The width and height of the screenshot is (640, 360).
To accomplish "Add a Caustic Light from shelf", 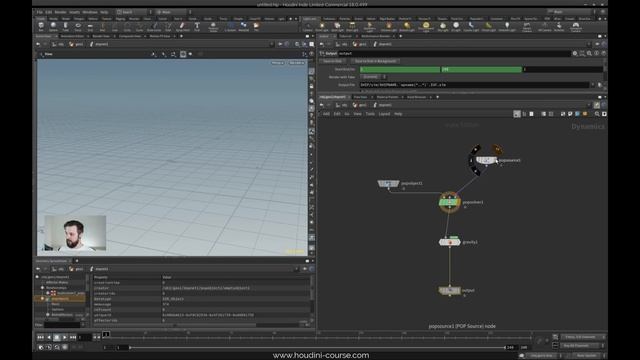I will point(471,27).
